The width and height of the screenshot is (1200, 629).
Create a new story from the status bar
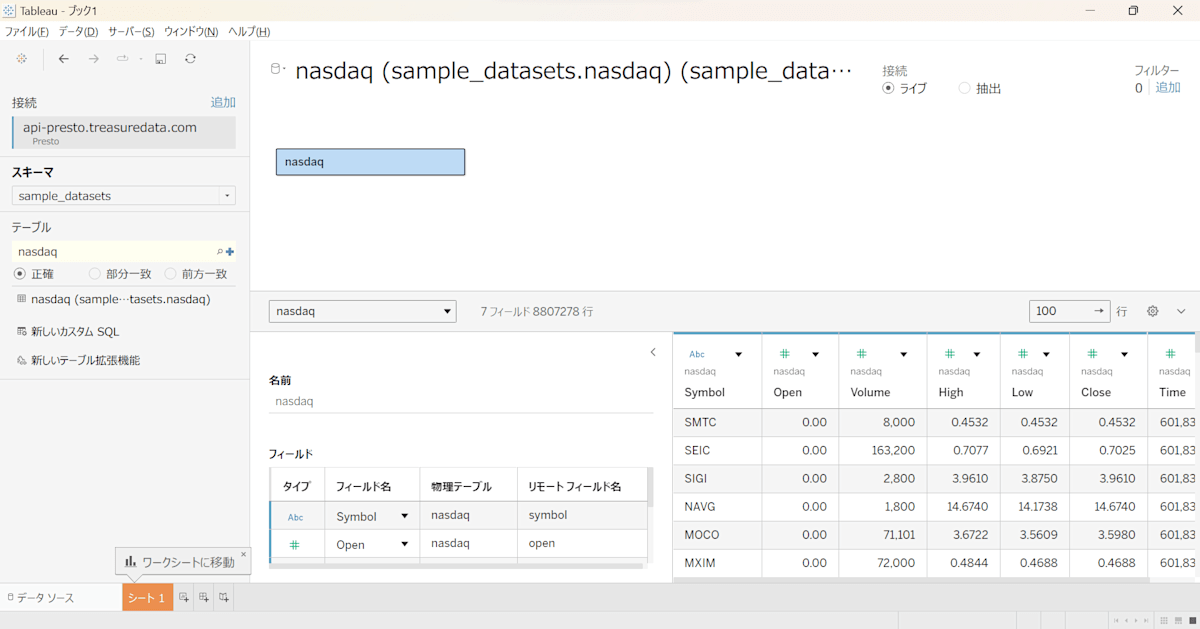222,596
